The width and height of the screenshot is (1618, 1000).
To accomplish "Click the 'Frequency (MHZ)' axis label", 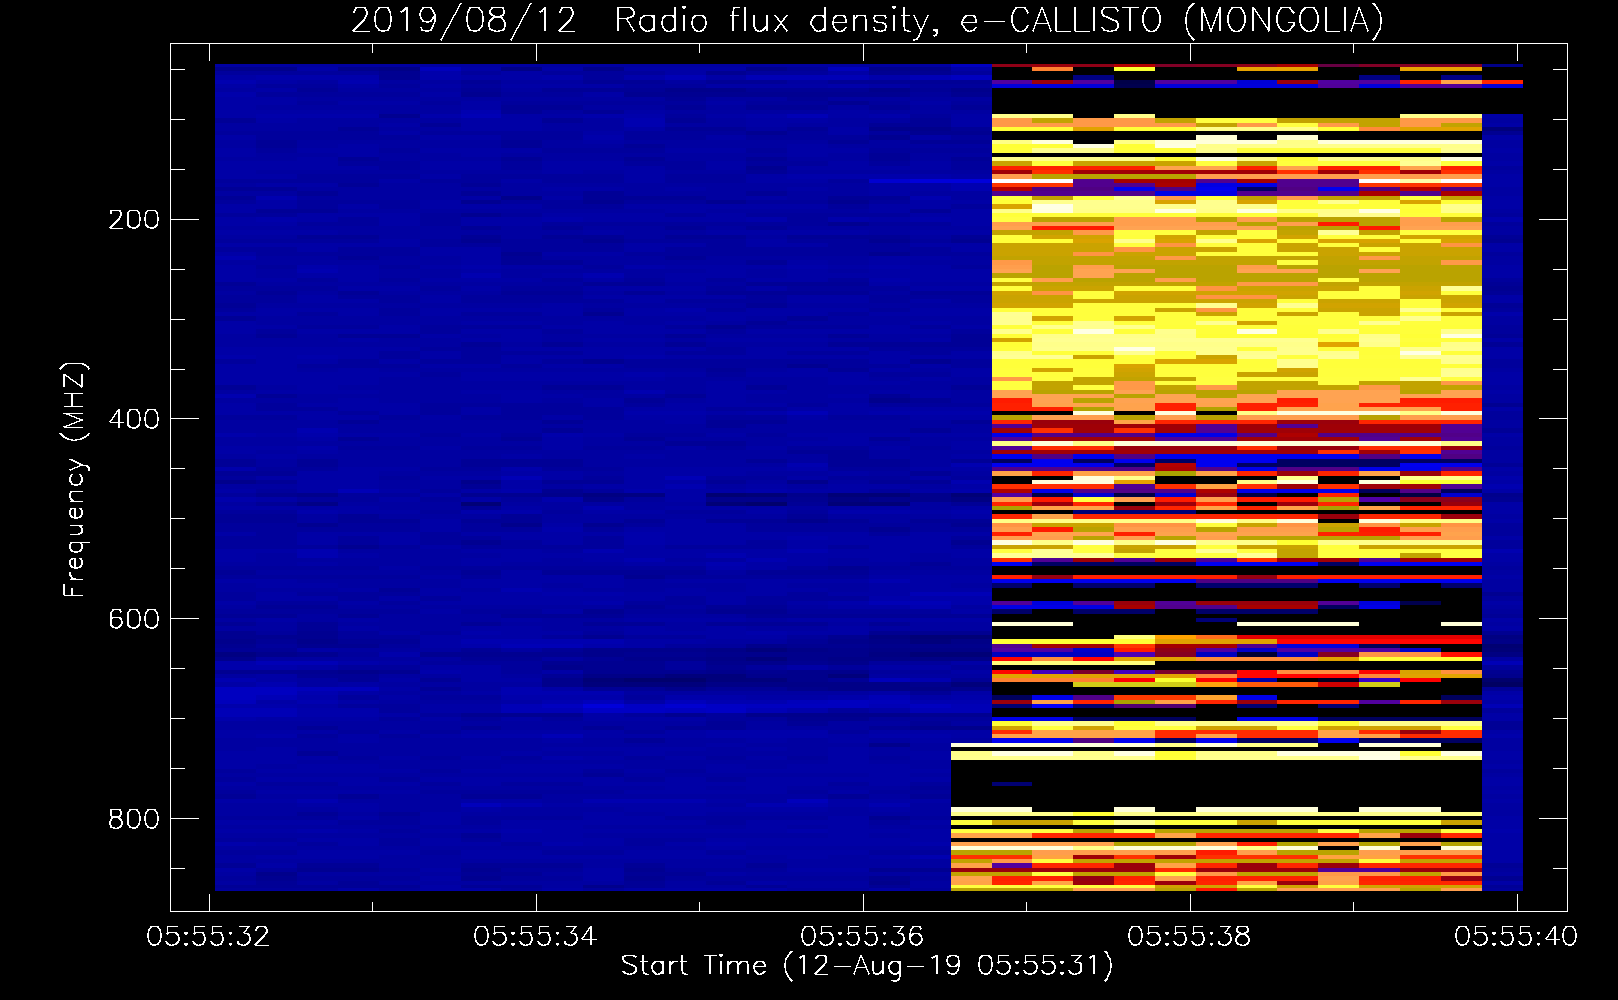I will pos(75,479).
